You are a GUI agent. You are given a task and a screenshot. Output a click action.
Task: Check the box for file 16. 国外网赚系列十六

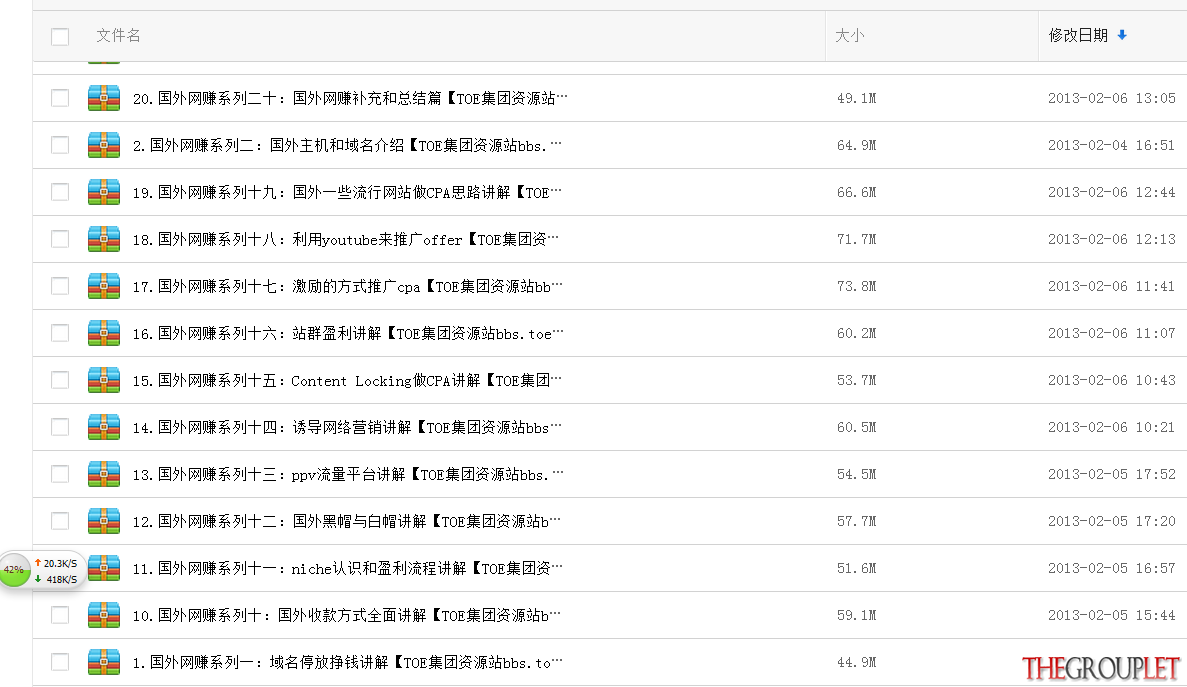[60, 333]
